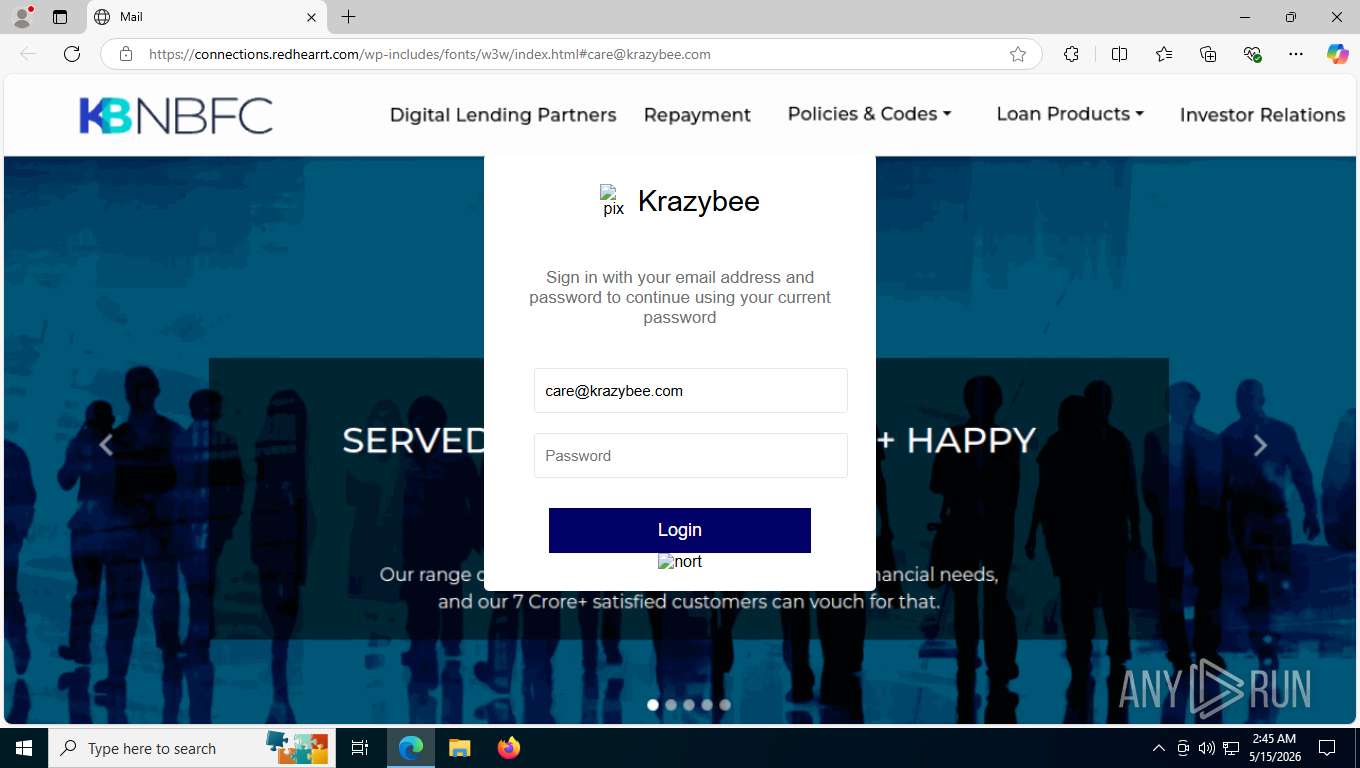
Task: Click the broken nort image below Login
Action: [x=680, y=562]
